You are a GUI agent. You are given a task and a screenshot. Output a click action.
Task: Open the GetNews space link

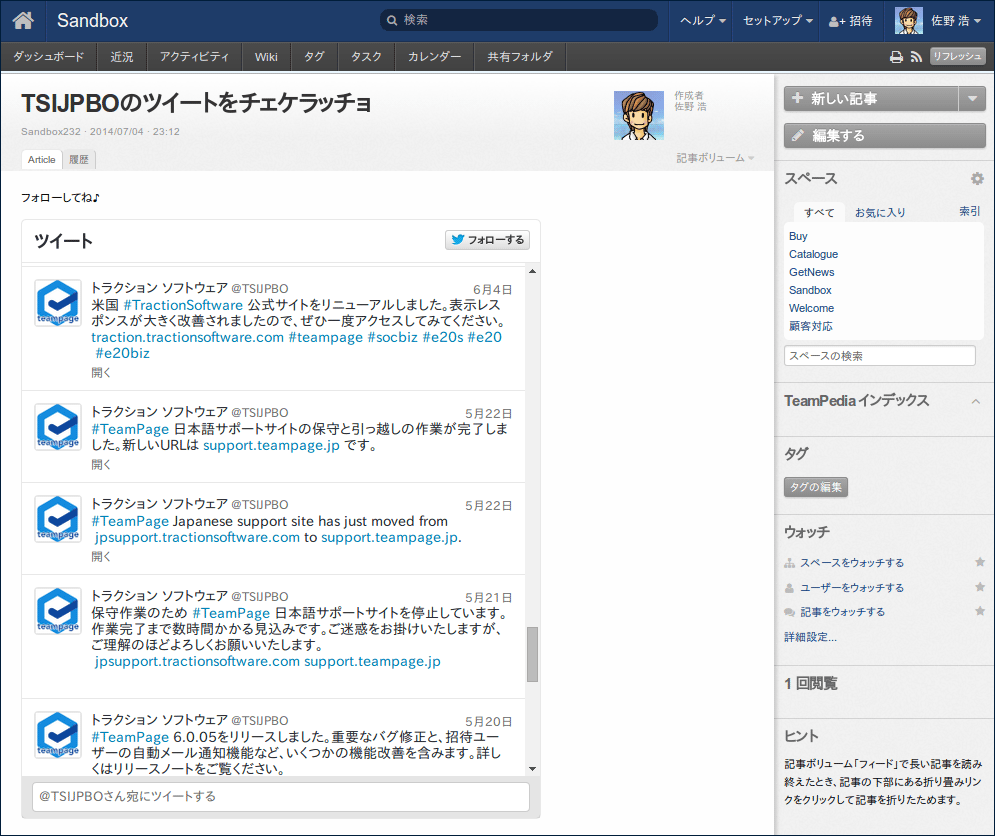click(812, 272)
